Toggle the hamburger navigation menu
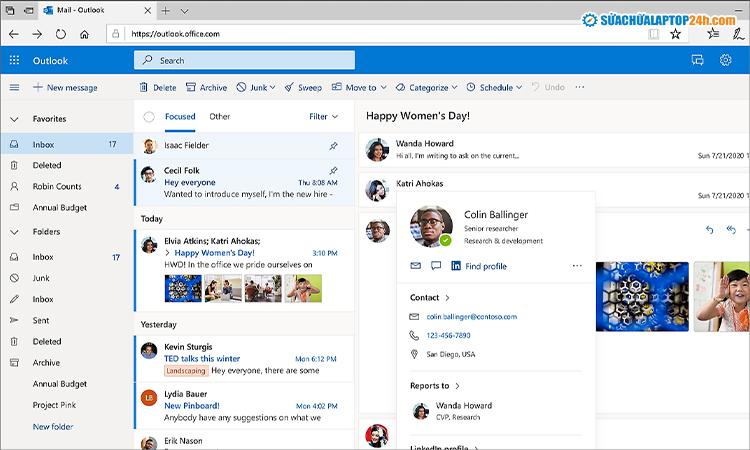This screenshot has height=450, width=750. coord(14,88)
